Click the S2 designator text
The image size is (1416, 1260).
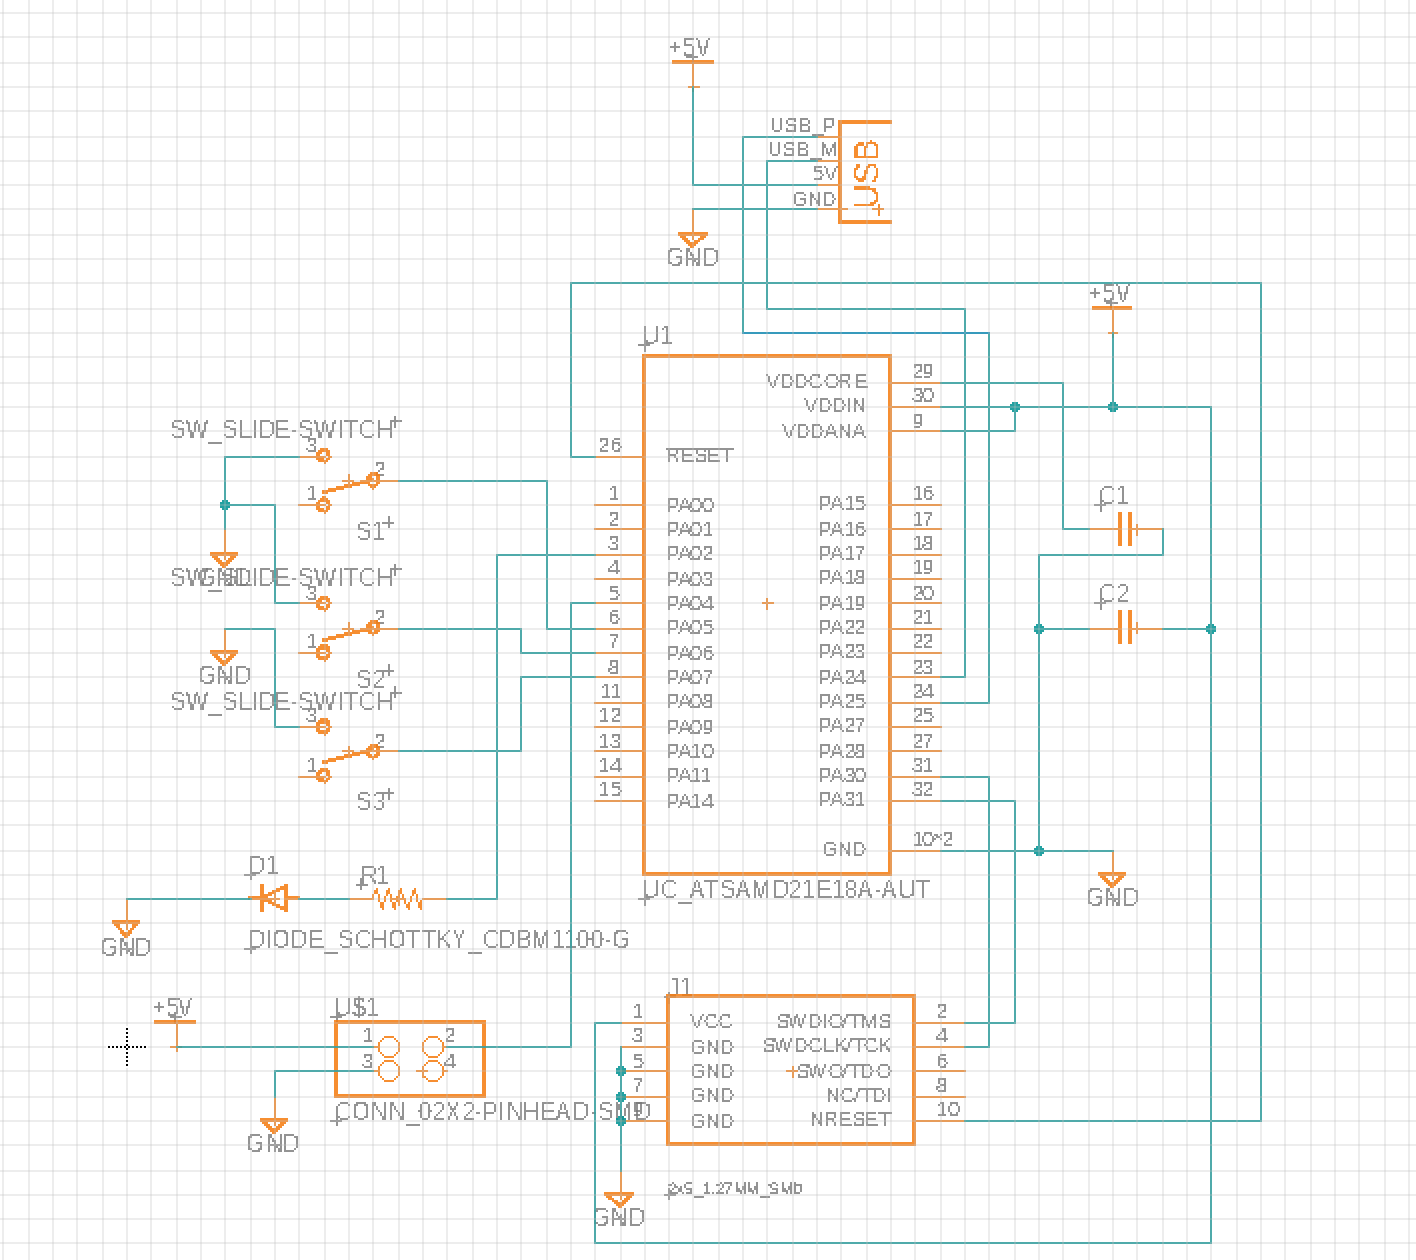(x=373, y=680)
